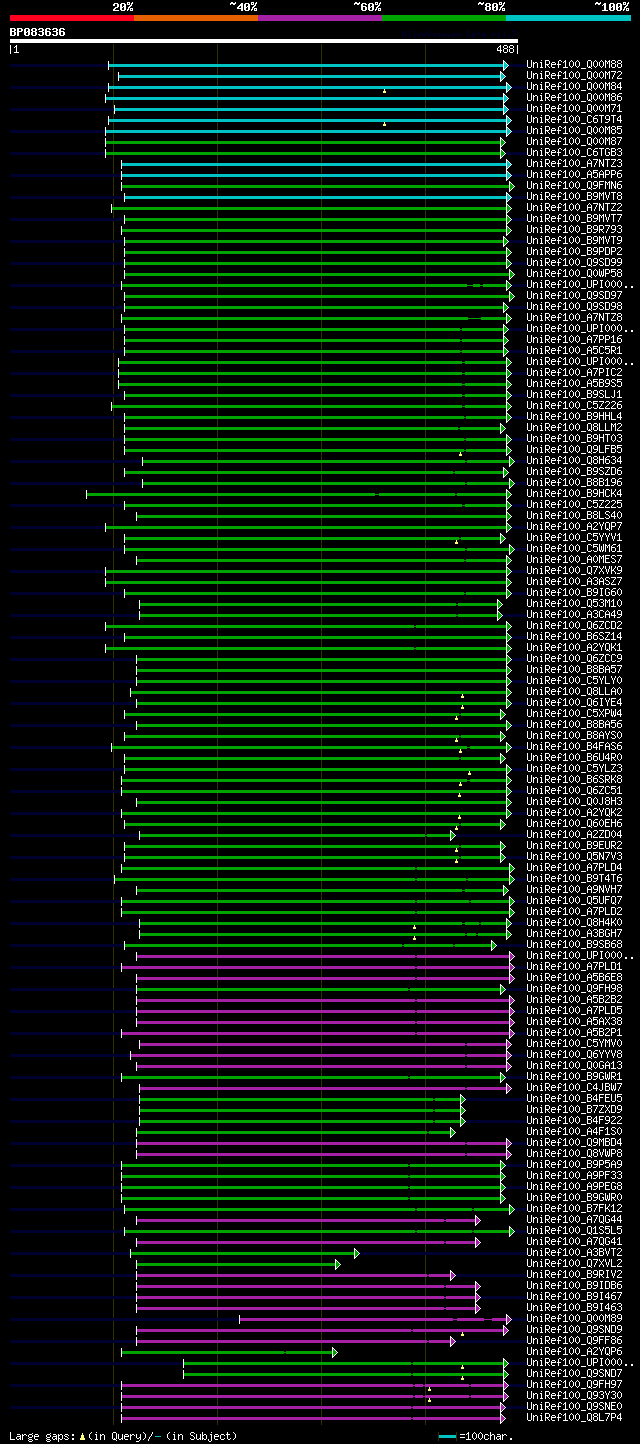
Task: Open hit UniRef100_Q00M86
Action: coord(574,97)
